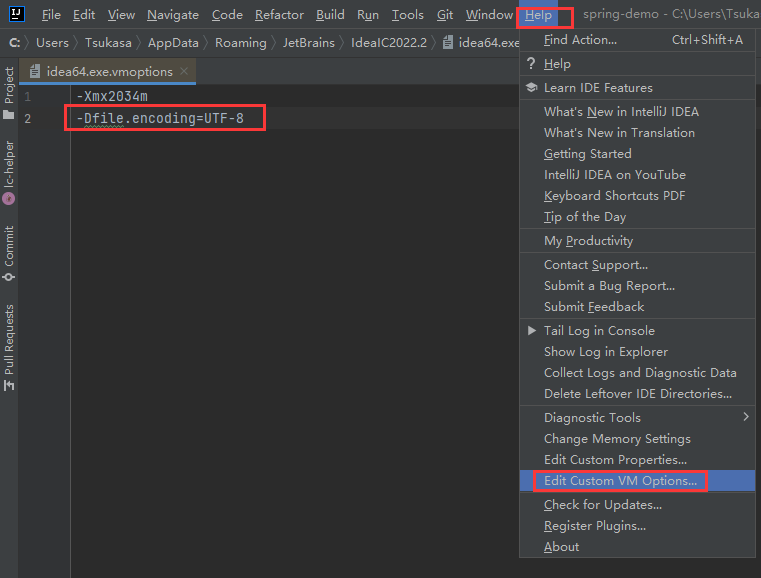Open the Run menu
The image size is (761, 578).
tap(368, 15)
